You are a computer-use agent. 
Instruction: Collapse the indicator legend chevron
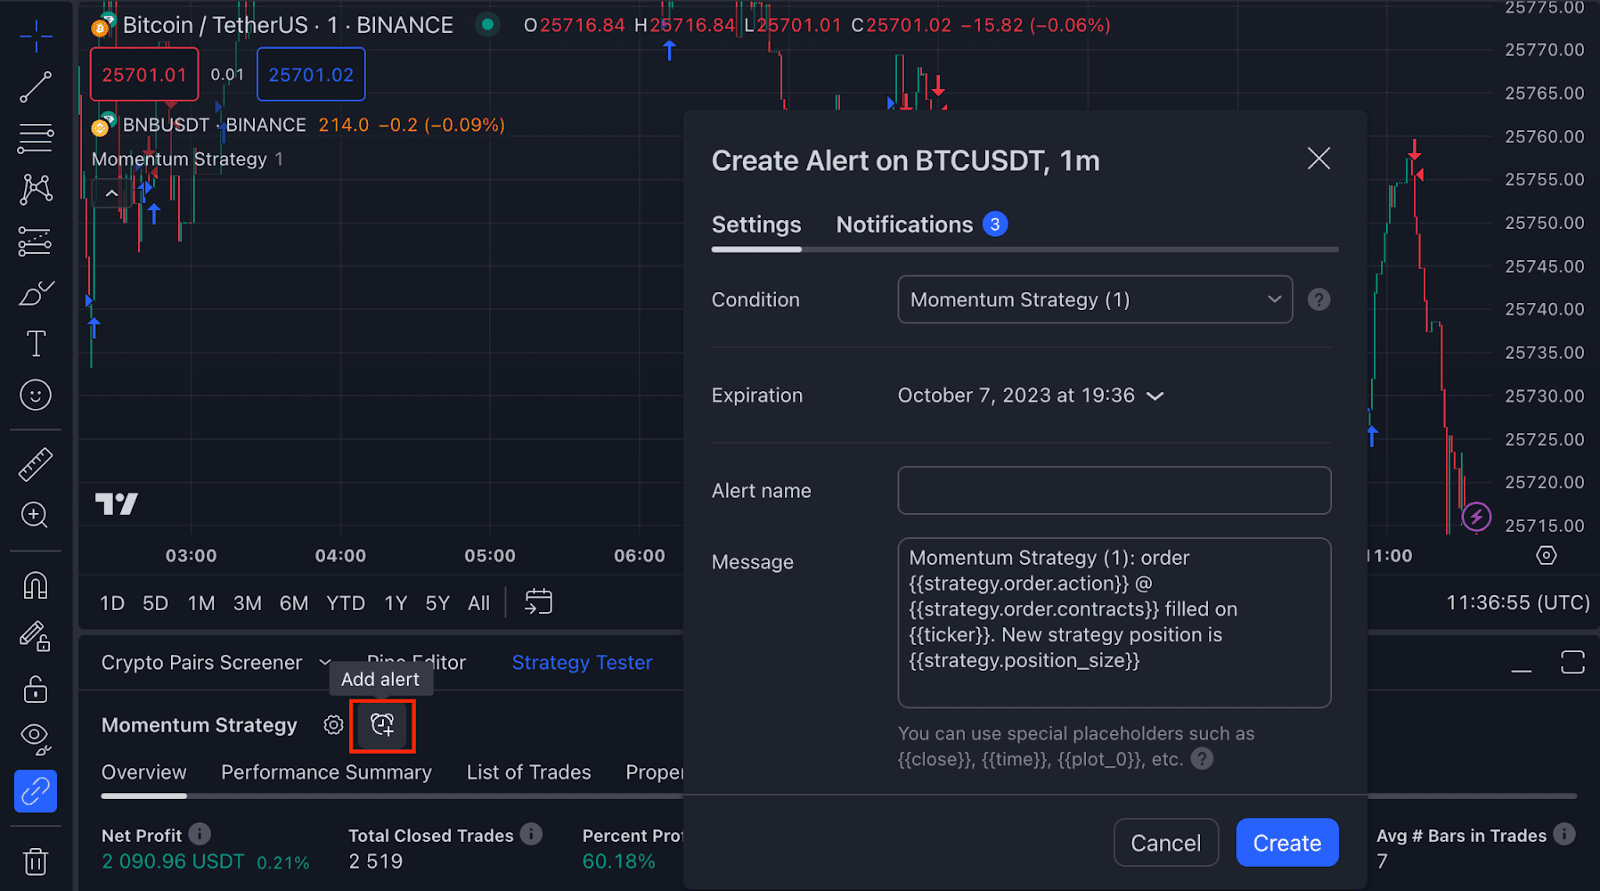click(112, 193)
